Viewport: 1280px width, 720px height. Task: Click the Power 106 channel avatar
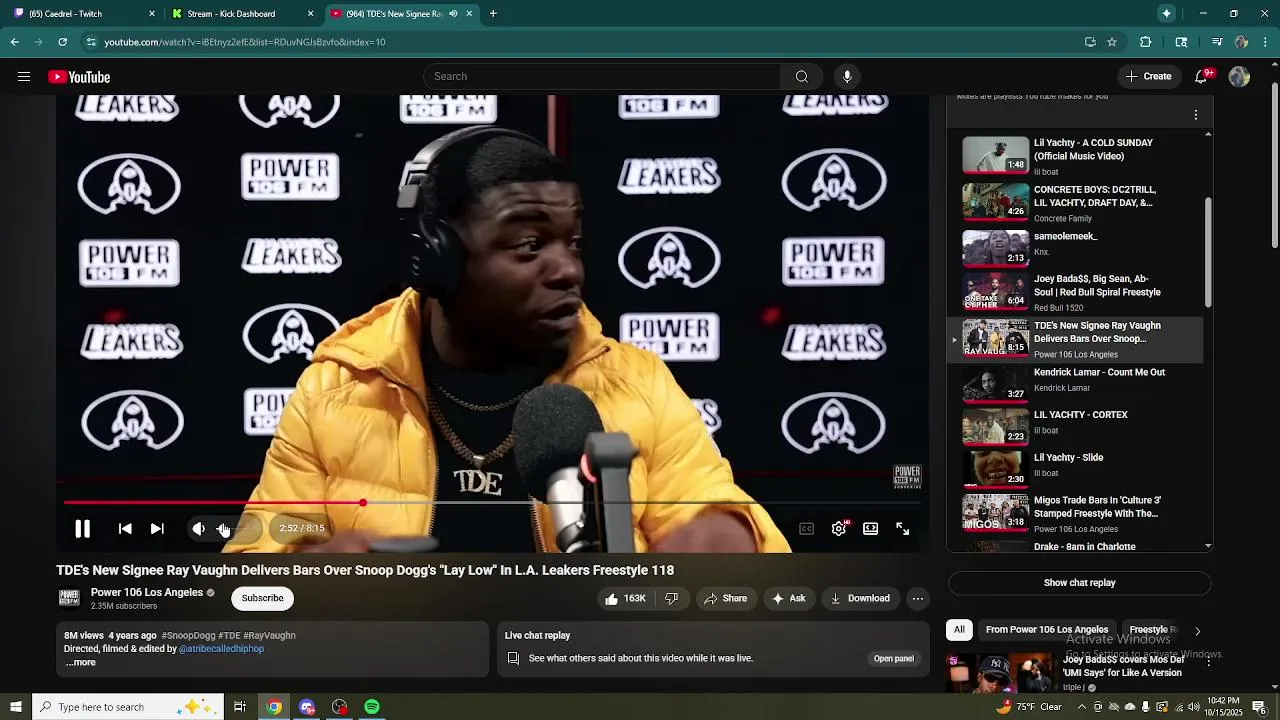(x=69, y=598)
